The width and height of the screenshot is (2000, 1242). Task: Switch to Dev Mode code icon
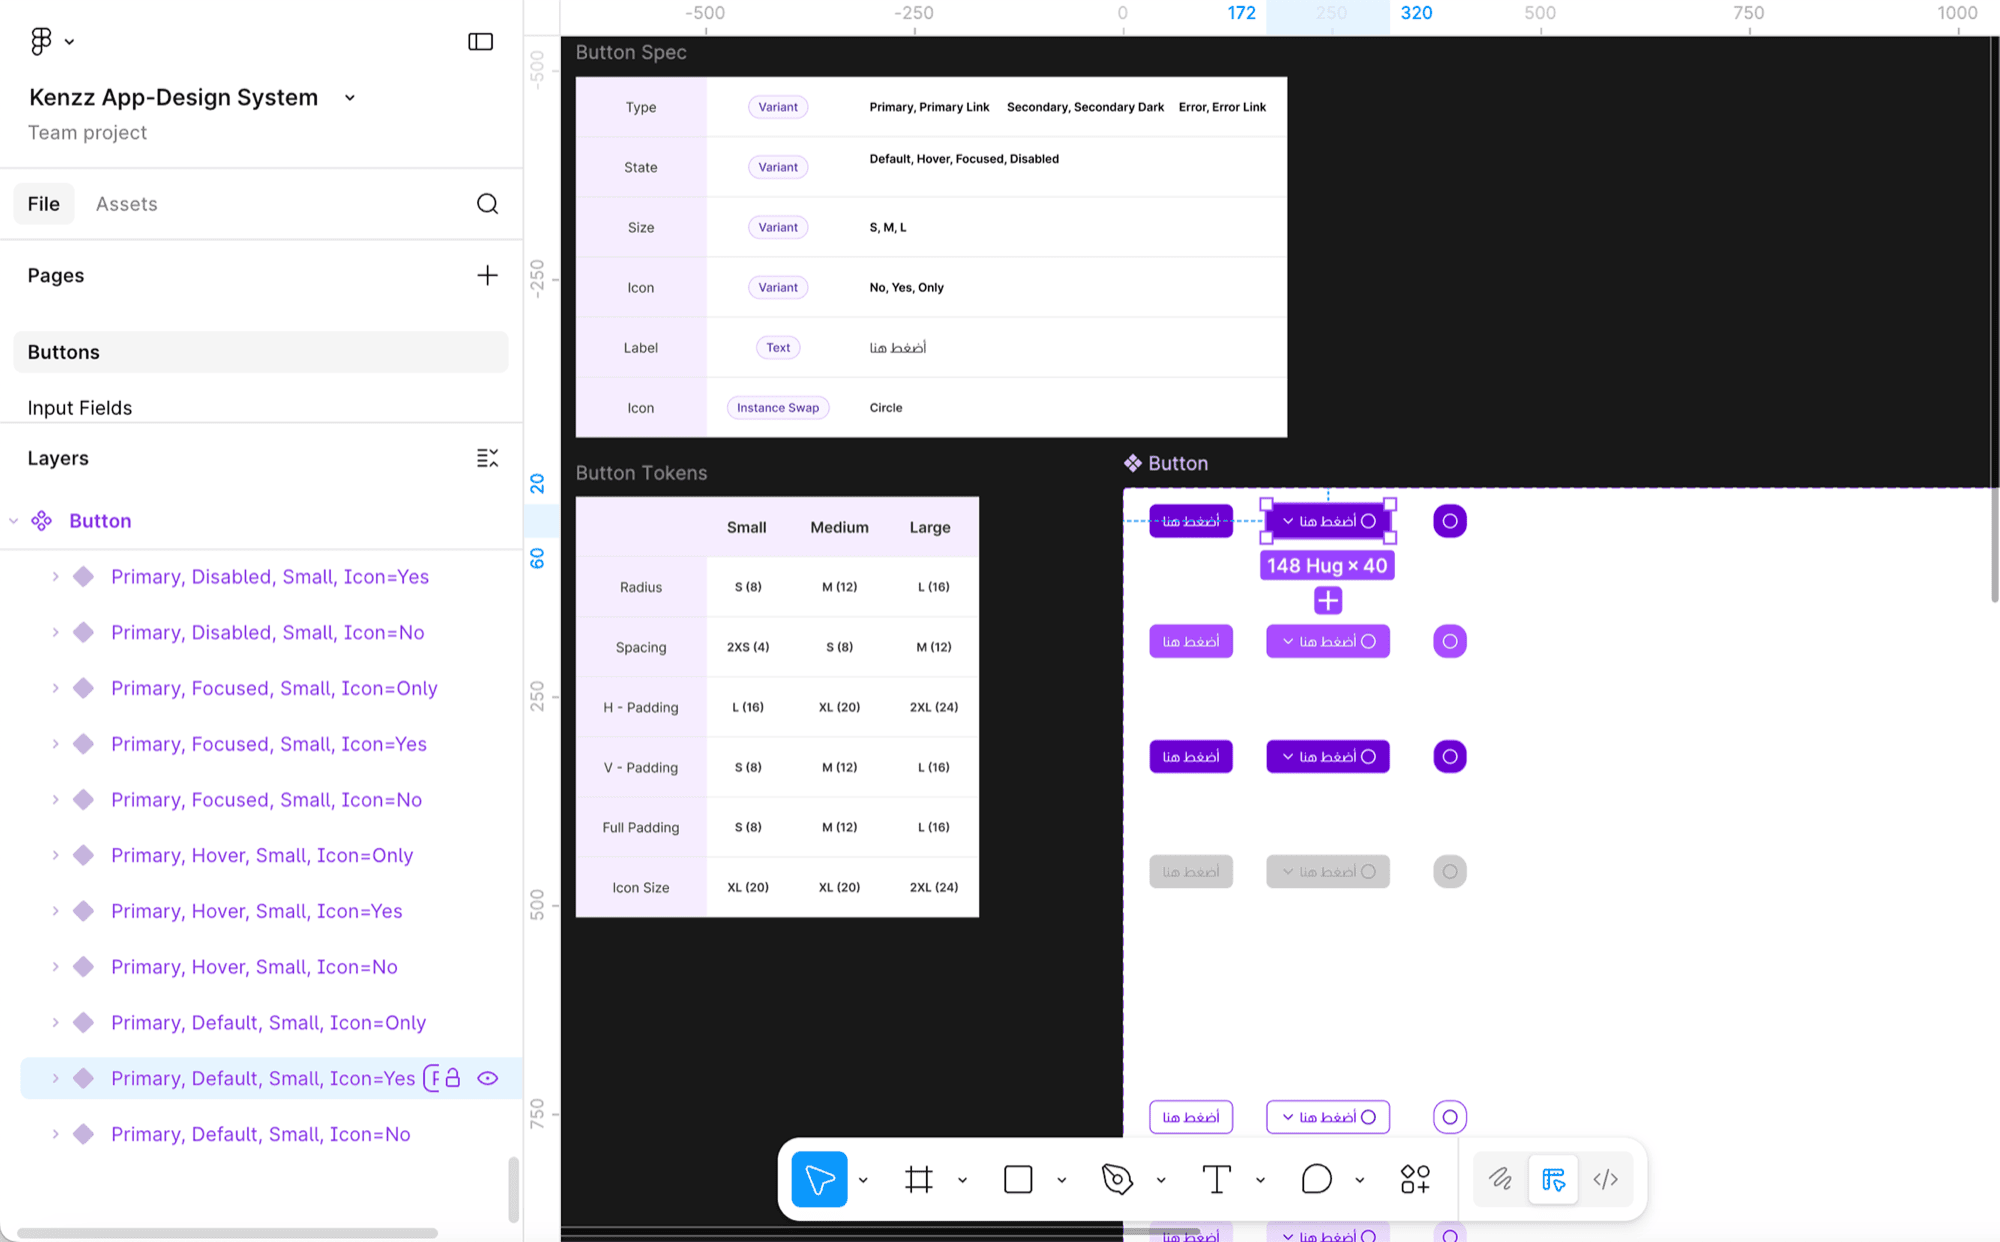tap(1606, 1180)
